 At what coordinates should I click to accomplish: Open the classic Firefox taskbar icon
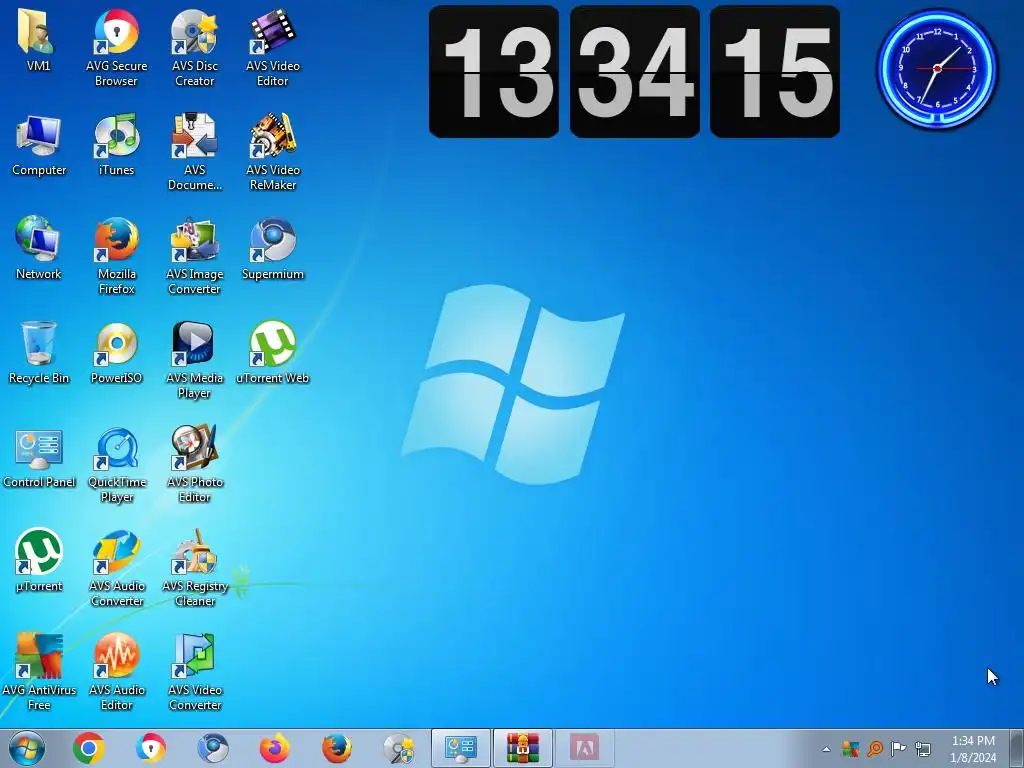[337, 748]
